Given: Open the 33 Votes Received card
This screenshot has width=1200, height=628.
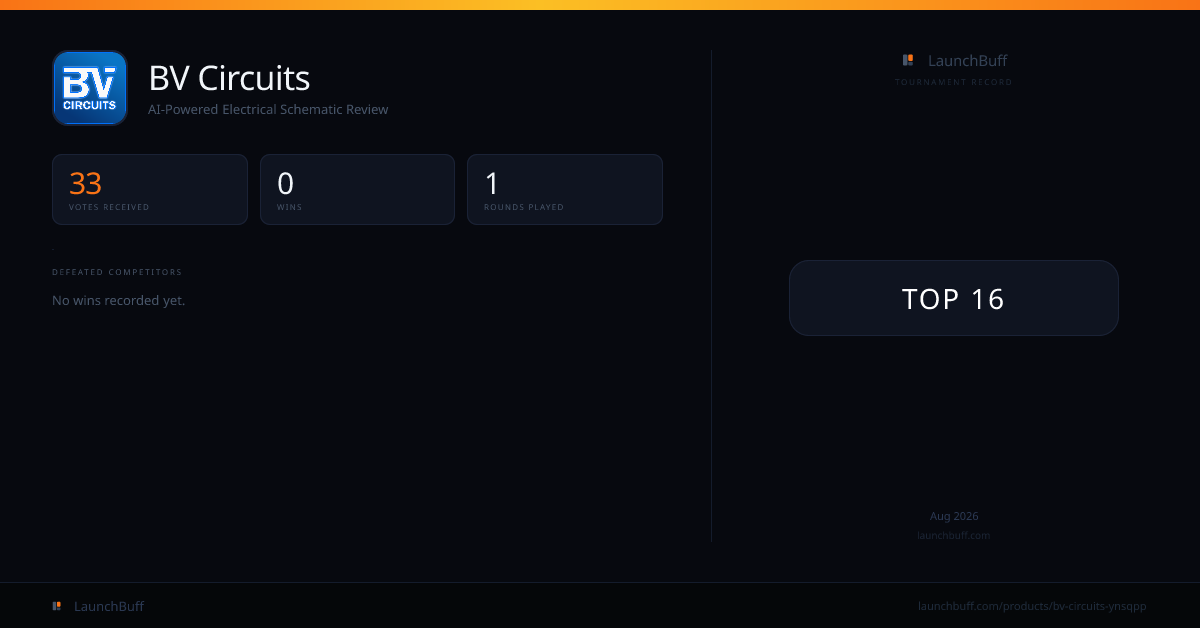Looking at the screenshot, I should [x=150, y=189].
